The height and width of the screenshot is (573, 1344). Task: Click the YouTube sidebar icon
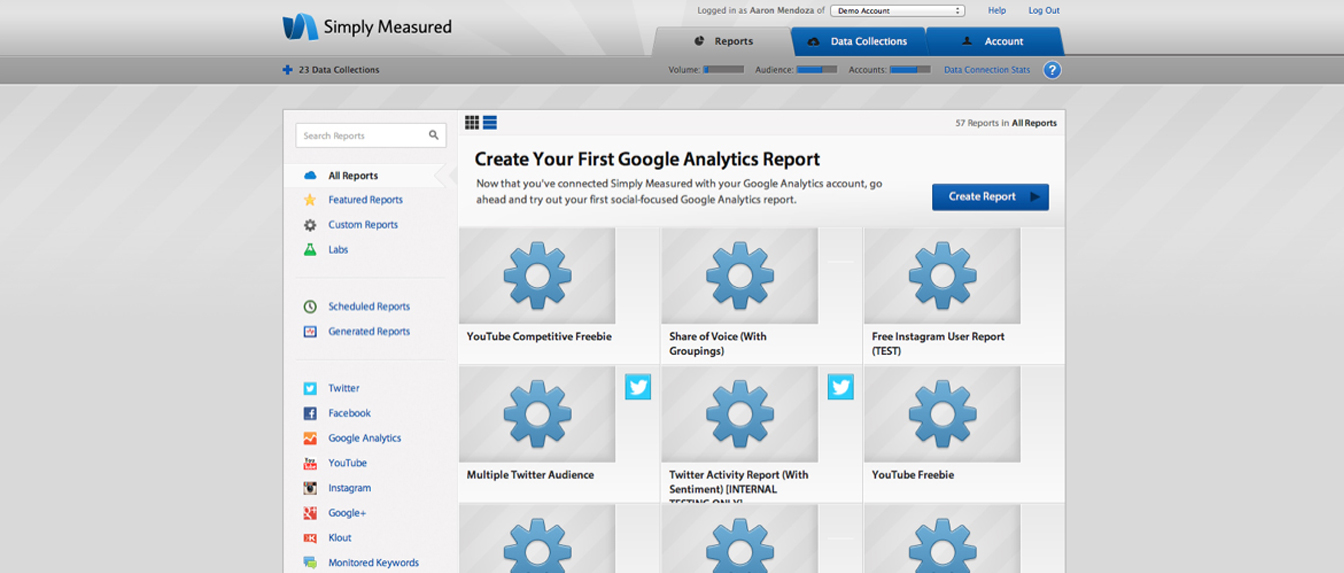coord(310,463)
